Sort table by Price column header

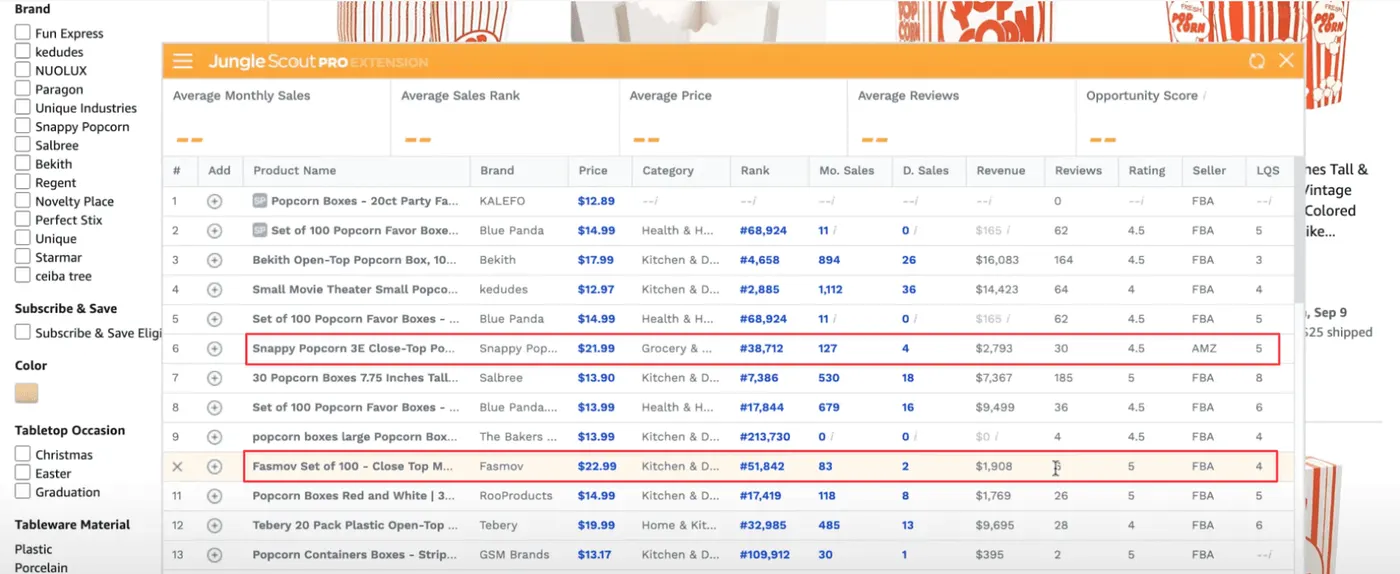[593, 171]
